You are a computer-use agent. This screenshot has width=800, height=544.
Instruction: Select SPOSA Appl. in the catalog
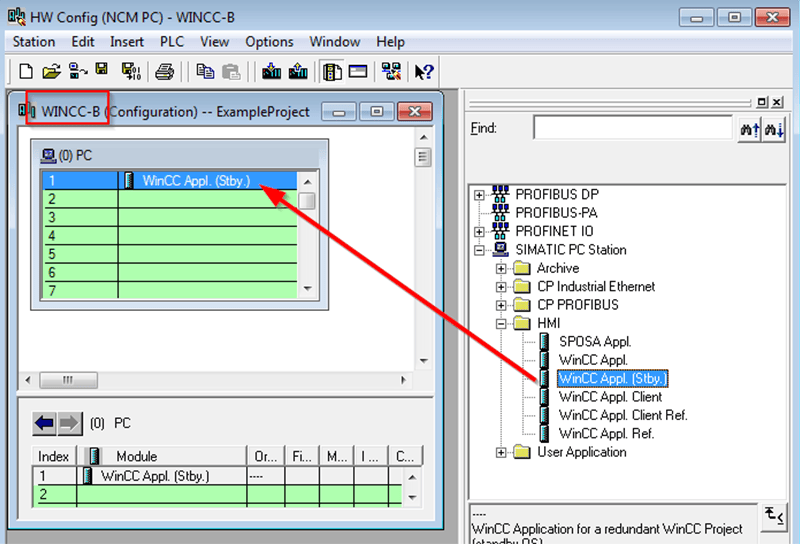pyautogui.click(x=595, y=341)
